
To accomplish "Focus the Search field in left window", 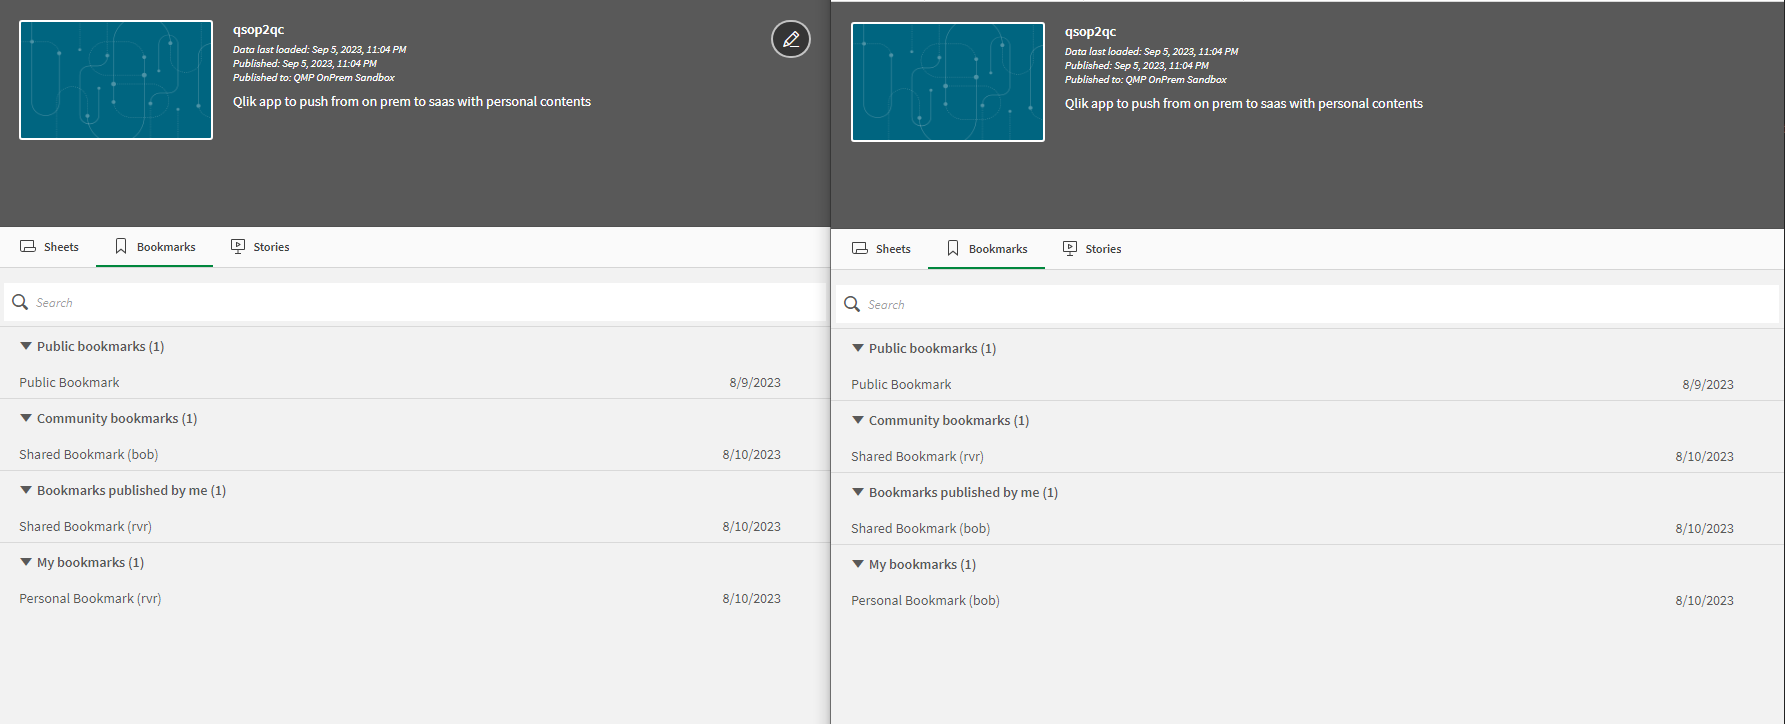I will [415, 302].
